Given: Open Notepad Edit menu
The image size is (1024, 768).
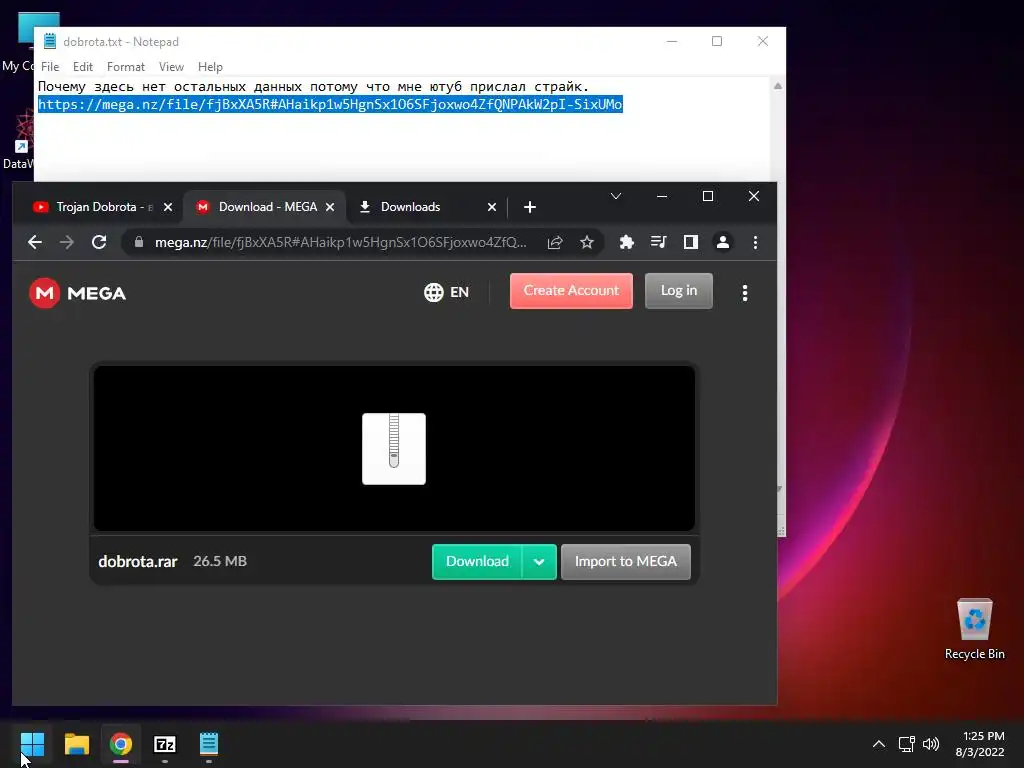Looking at the screenshot, I should [82, 67].
